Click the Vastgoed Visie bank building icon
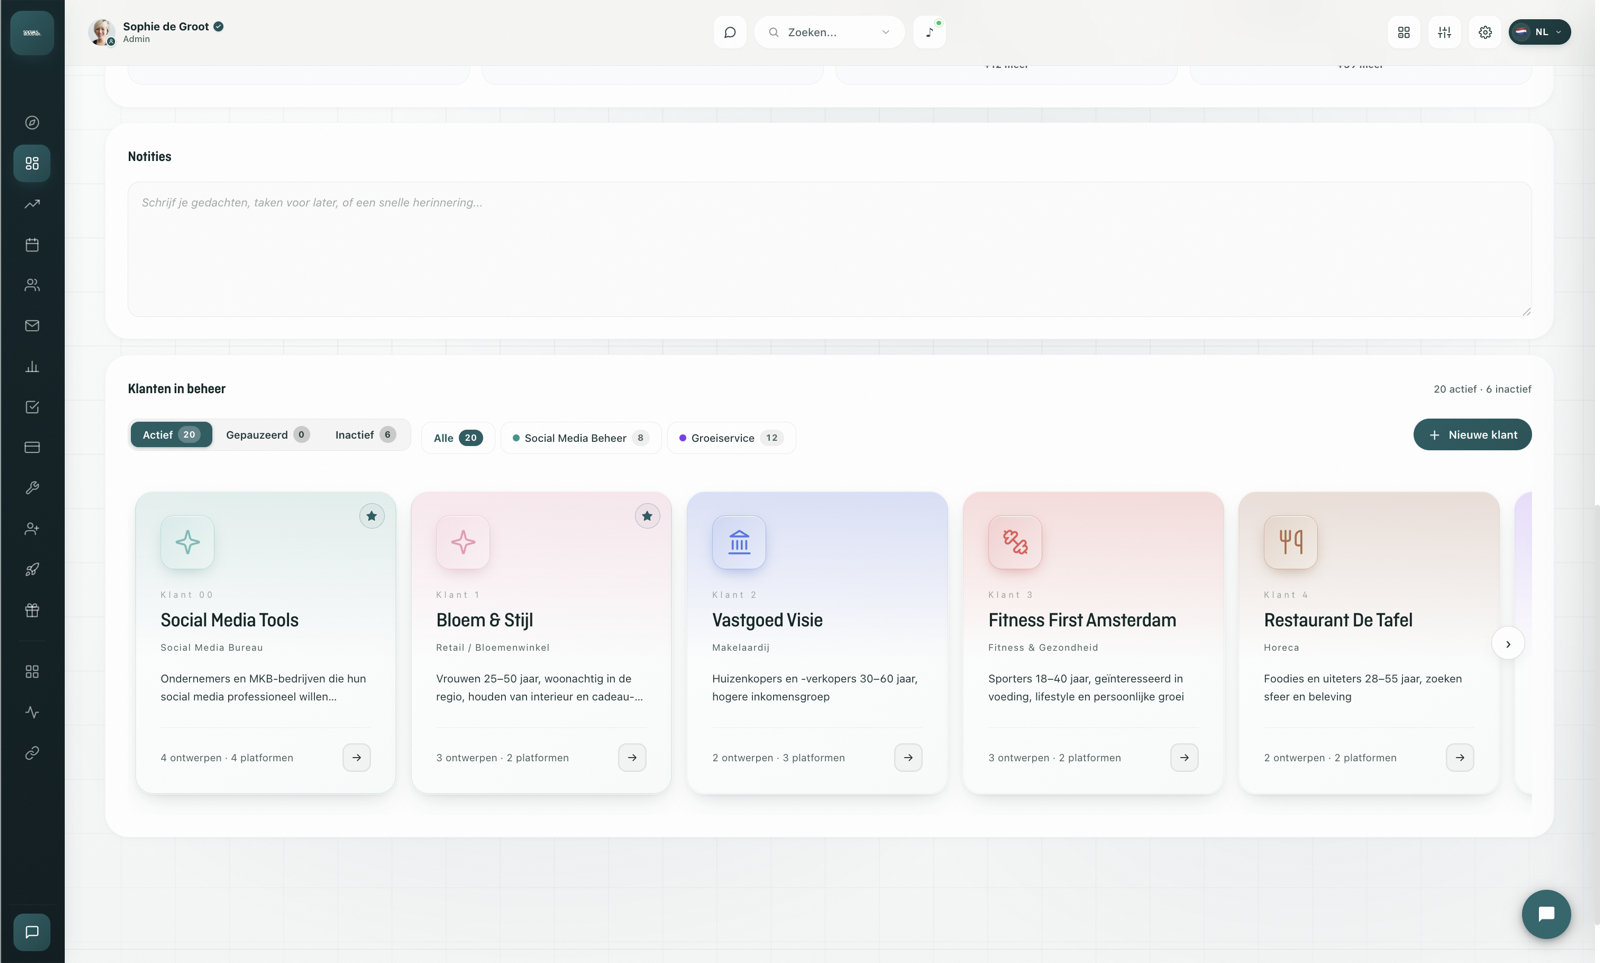Viewport: 1600px width, 963px height. click(739, 542)
